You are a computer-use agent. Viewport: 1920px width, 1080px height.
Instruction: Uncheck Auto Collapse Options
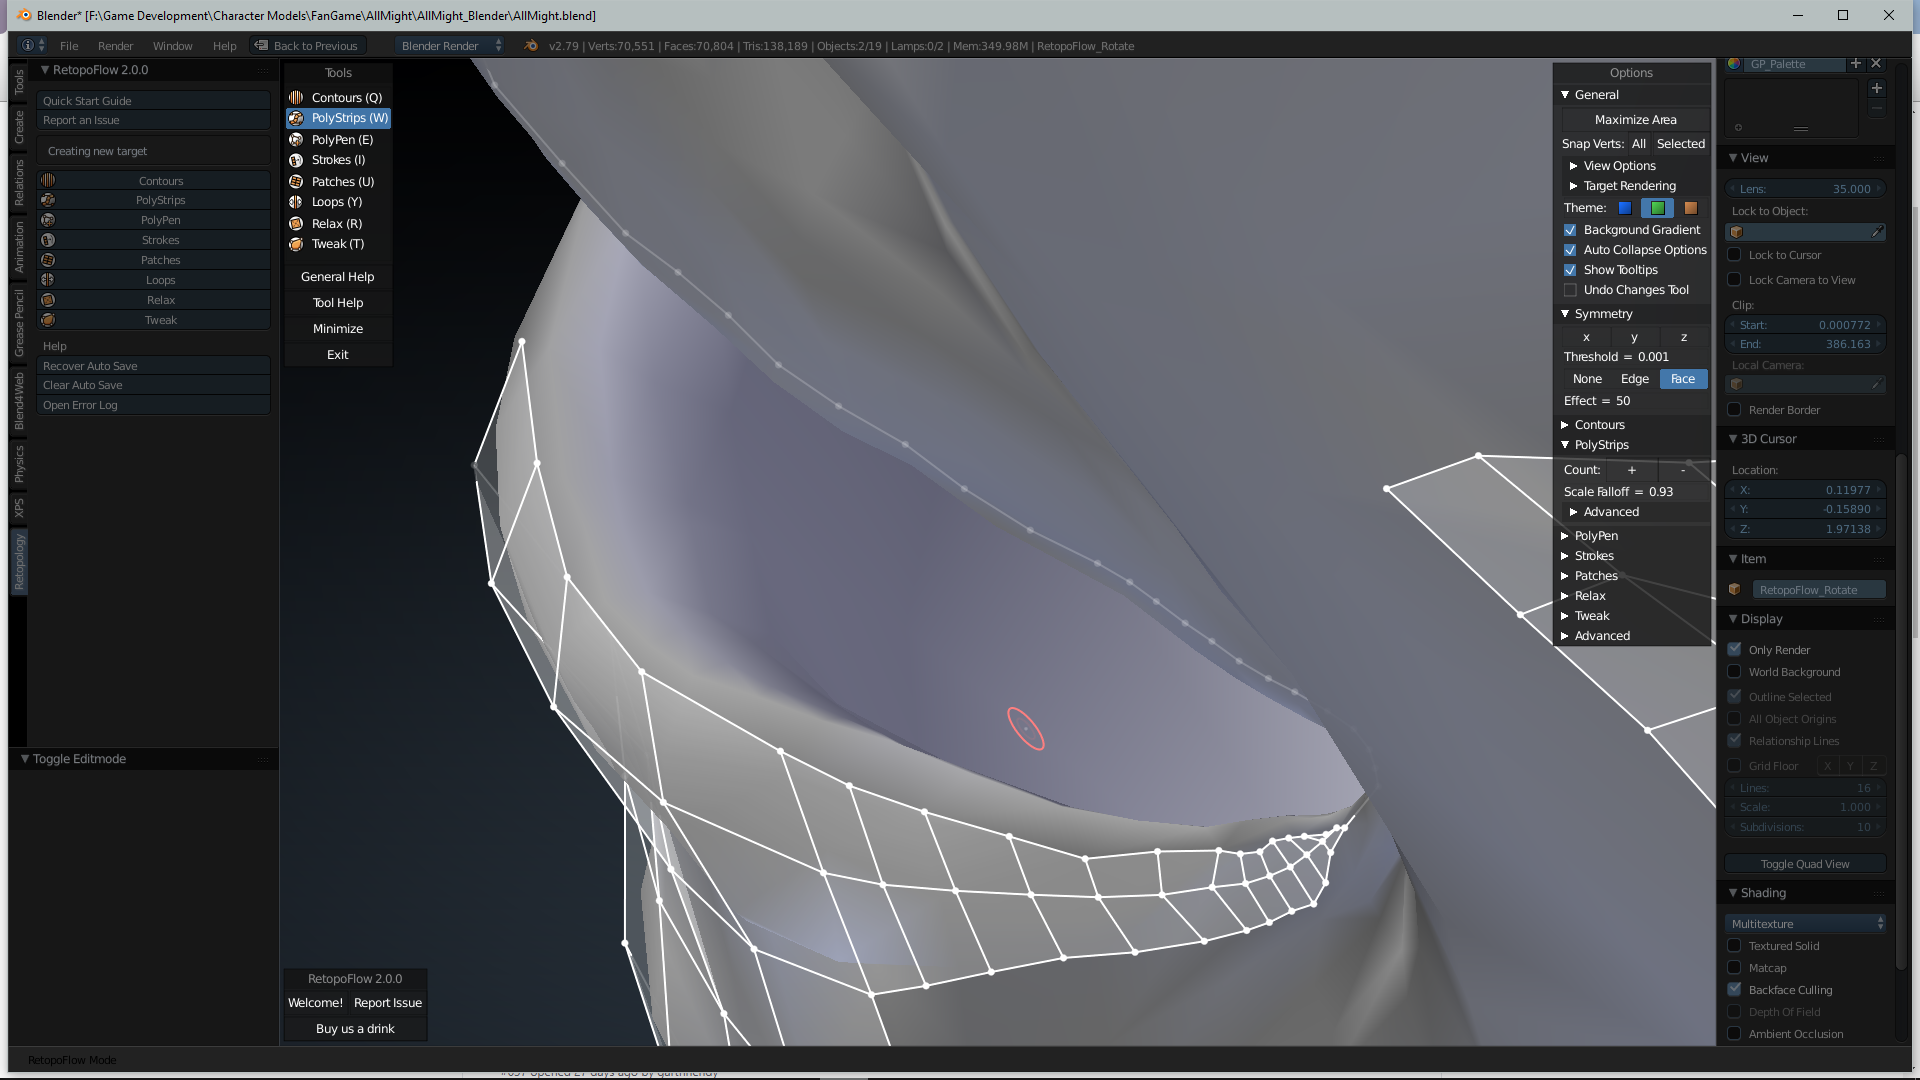pos(1570,250)
